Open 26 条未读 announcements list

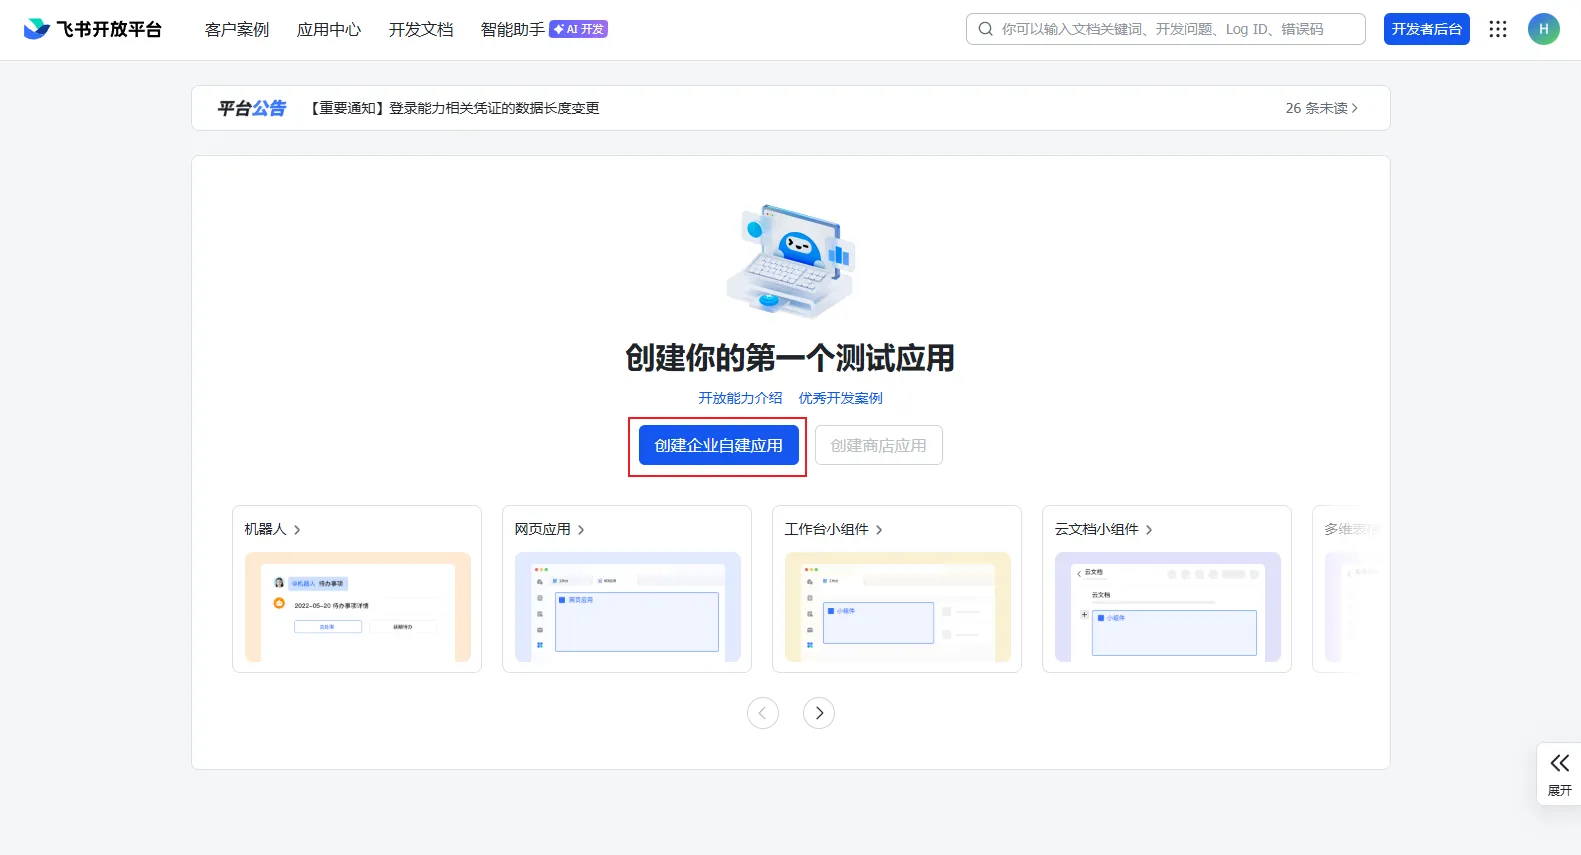click(x=1321, y=108)
